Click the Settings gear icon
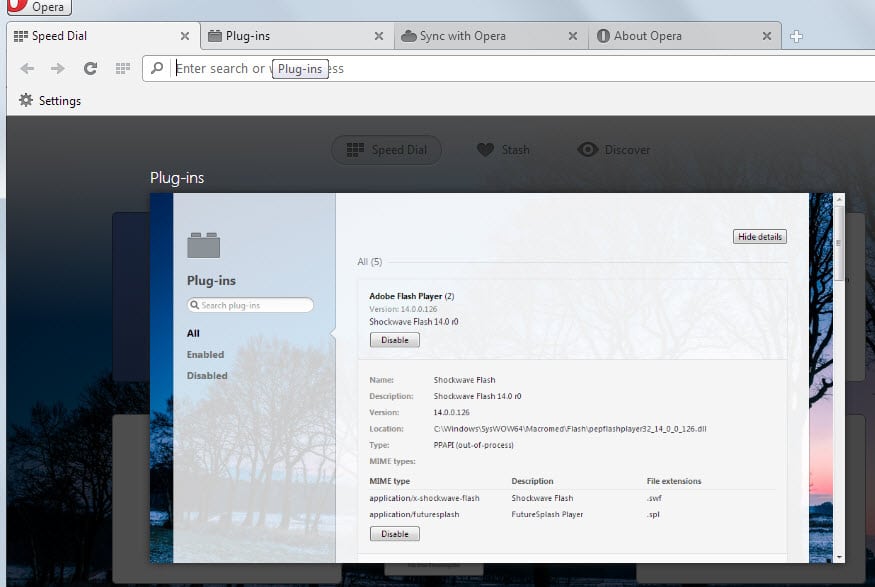Image resolution: width=875 pixels, height=587 pixels. click(x=26, y=100)
